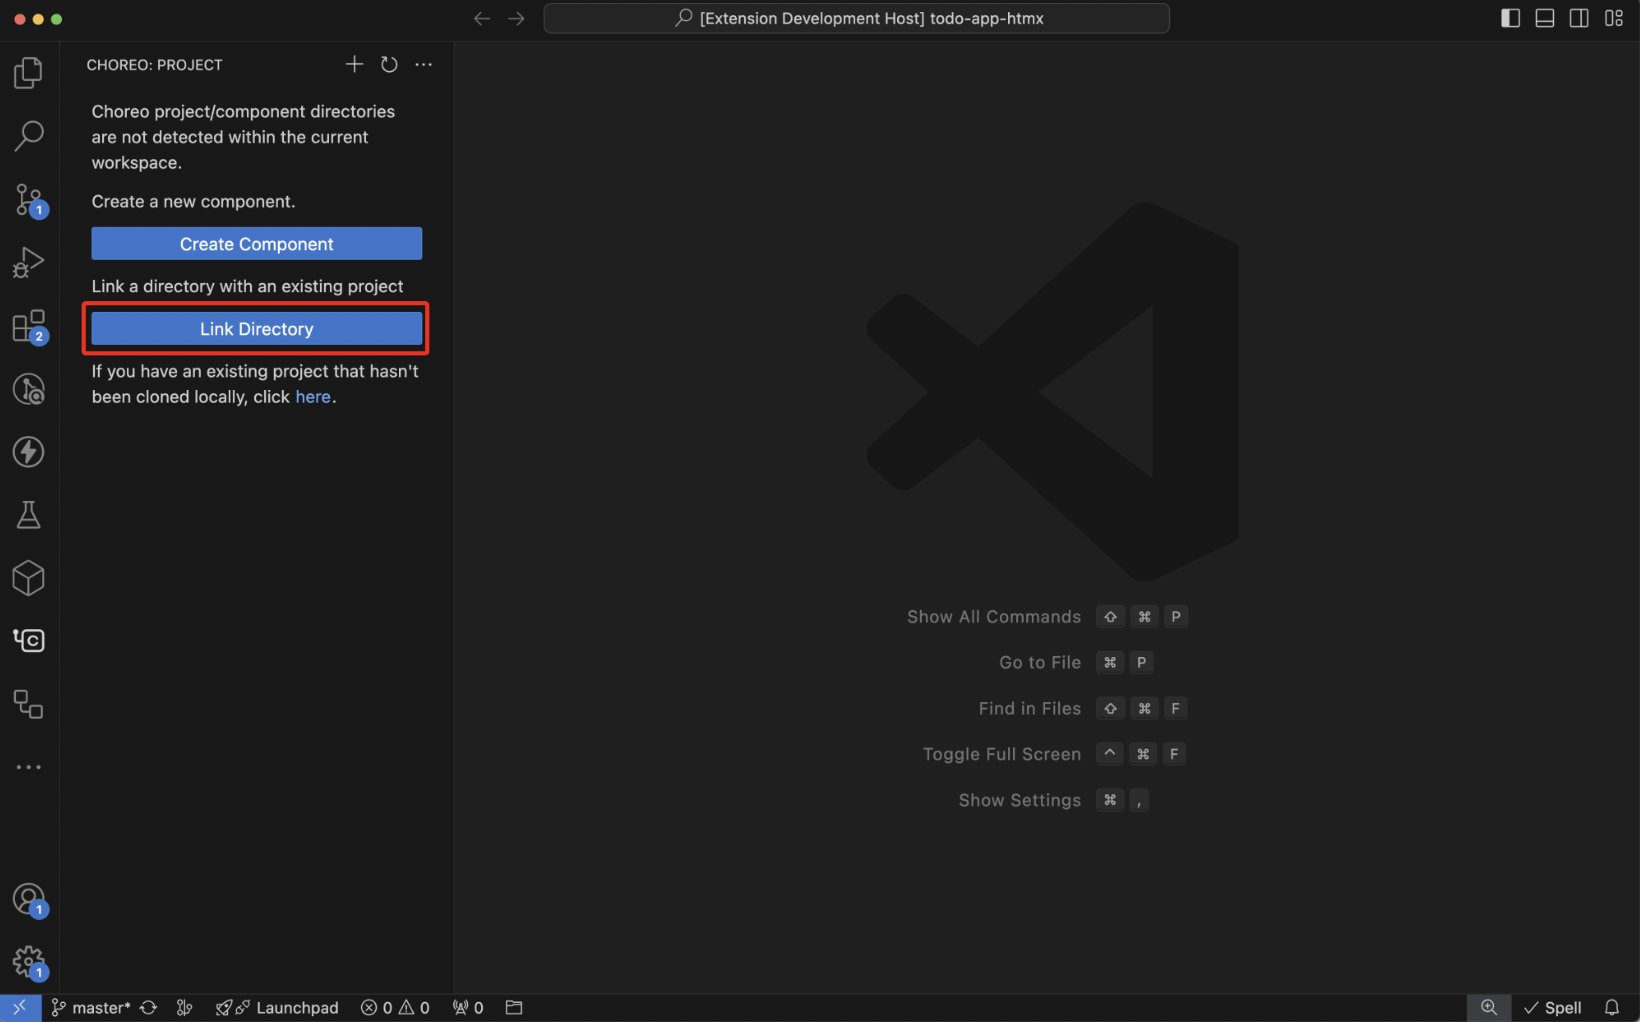Open the additional views ellipsis menu
The height and width of the screenshot is (1022, 1640).
[x=28, y=766]
